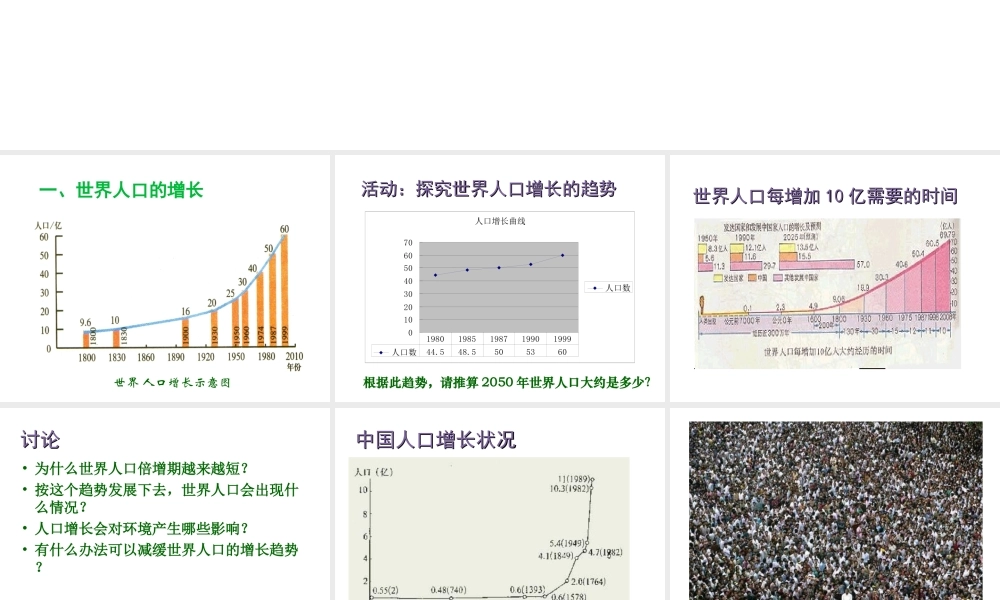Screen dimensions: 1000x600
Task: Click the table year header 1999
Action: coord(562,339)
